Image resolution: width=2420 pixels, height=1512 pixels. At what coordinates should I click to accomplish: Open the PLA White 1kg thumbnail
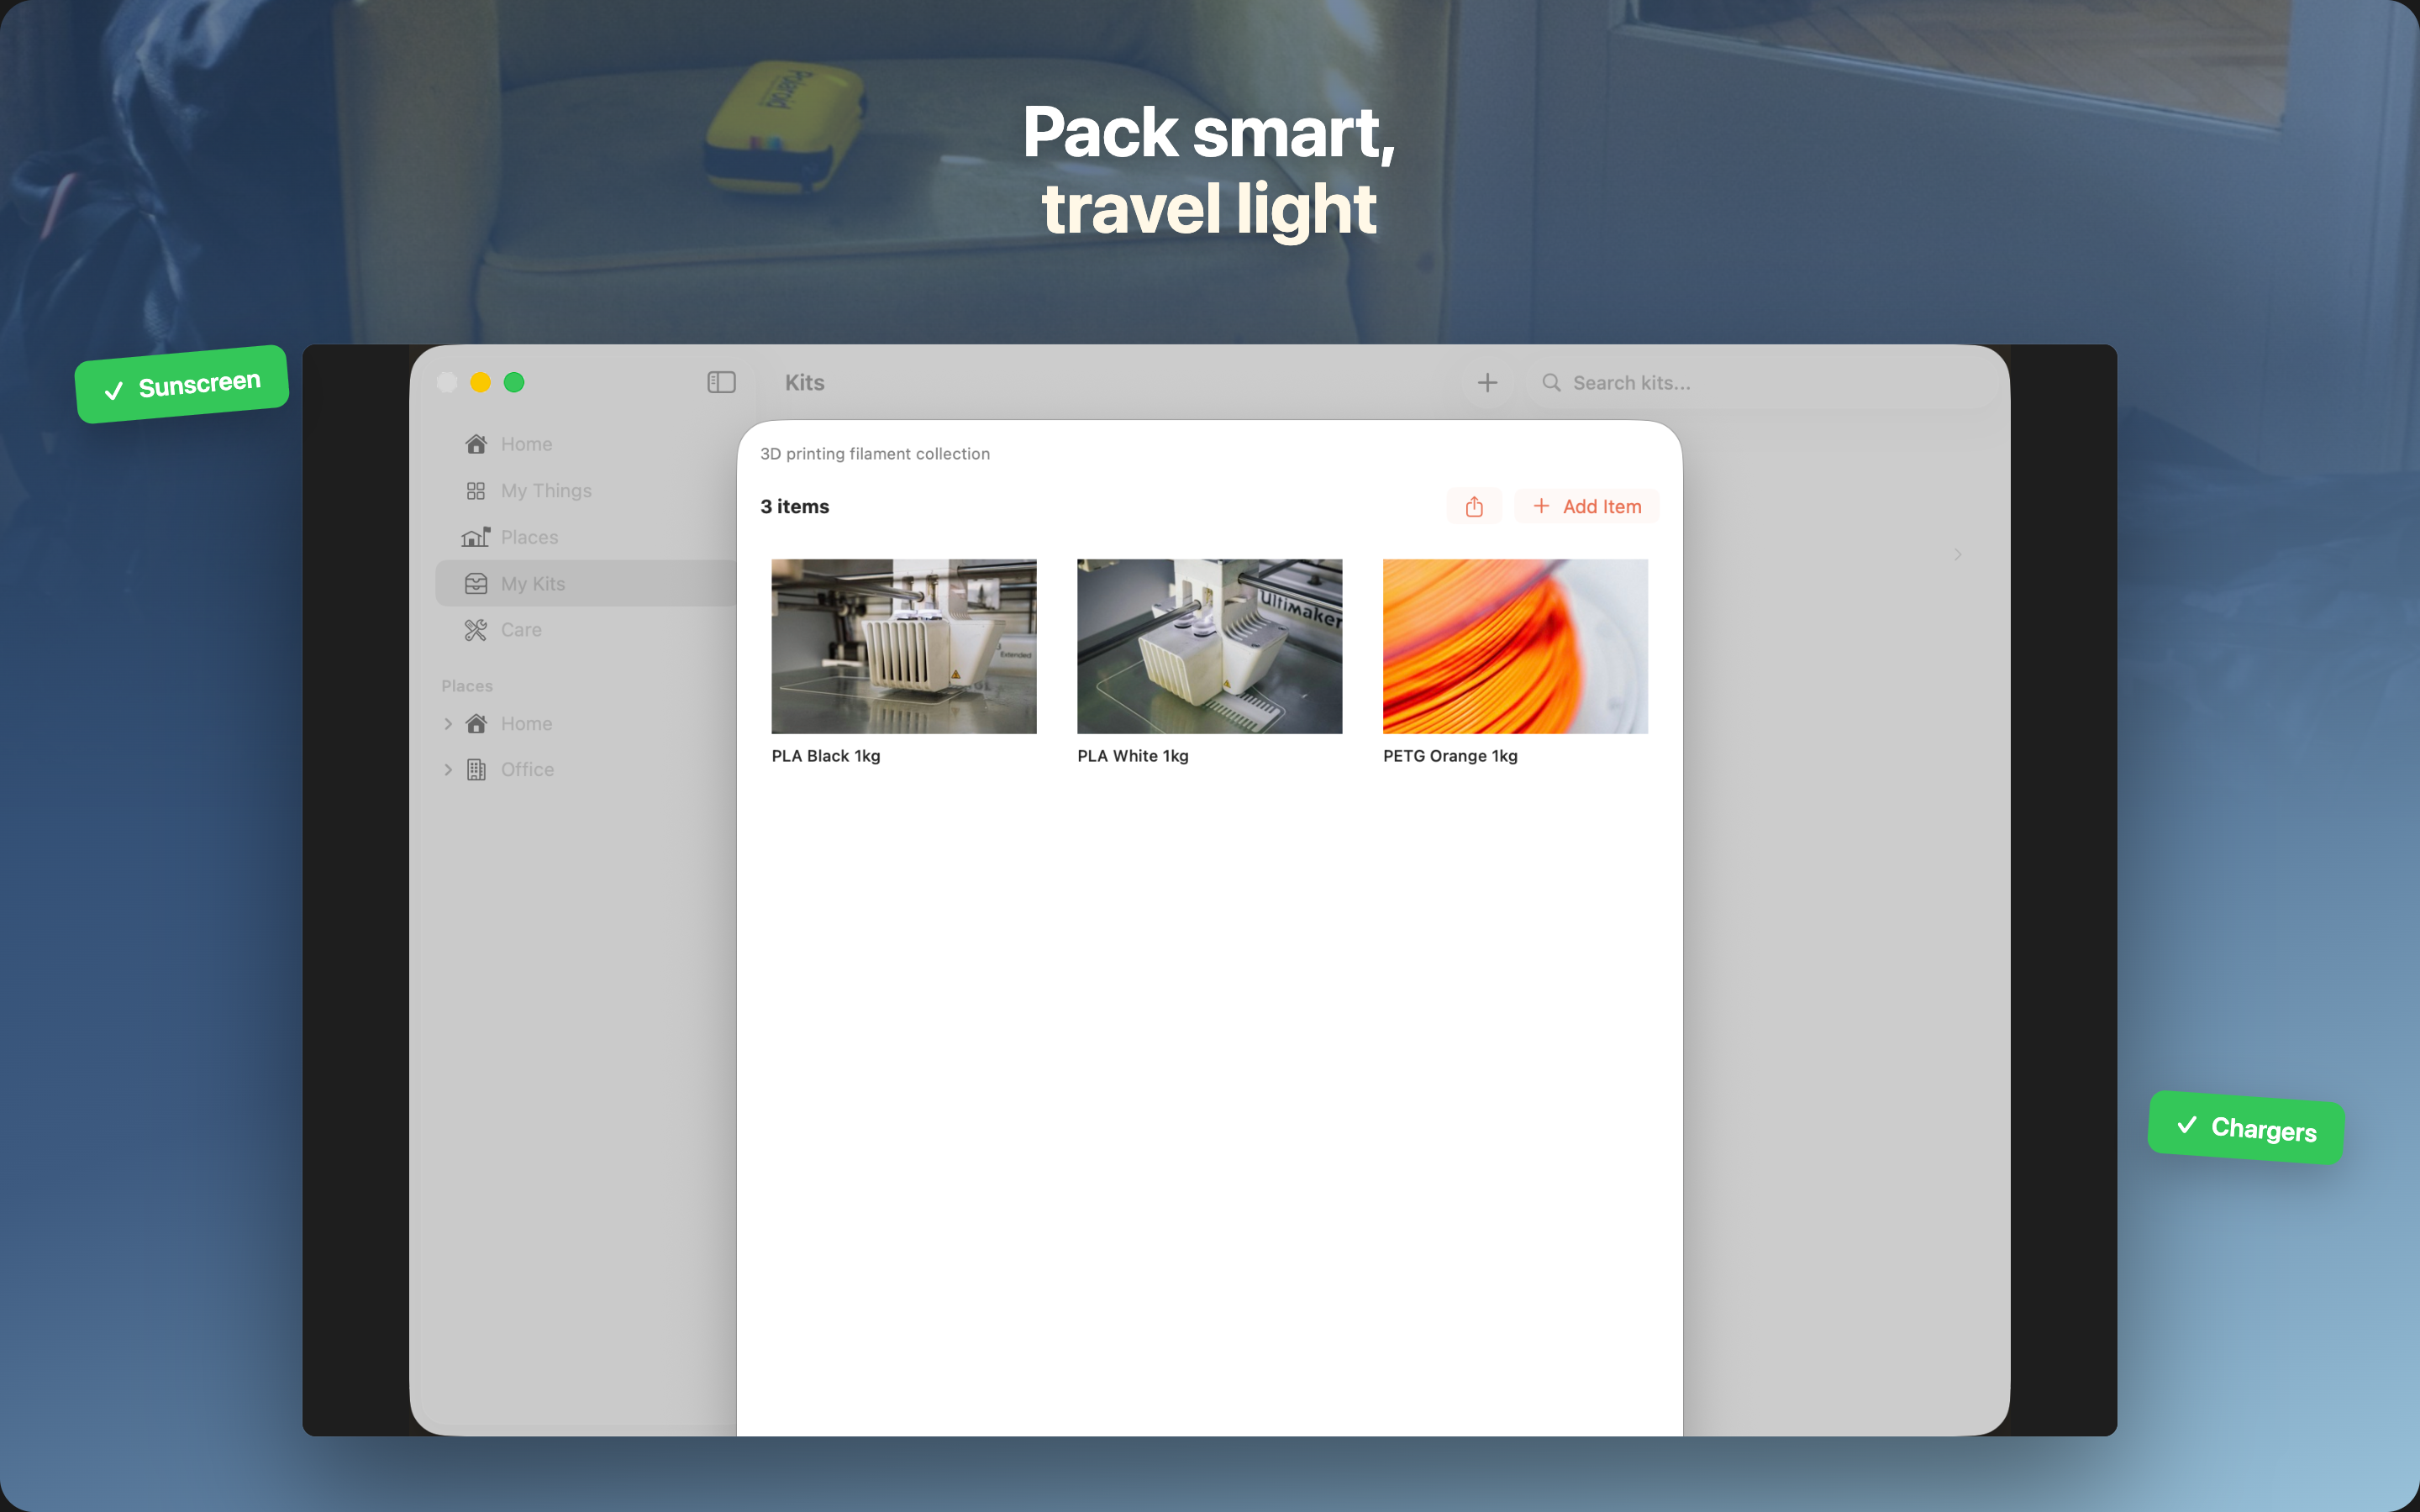(1209, 646)
